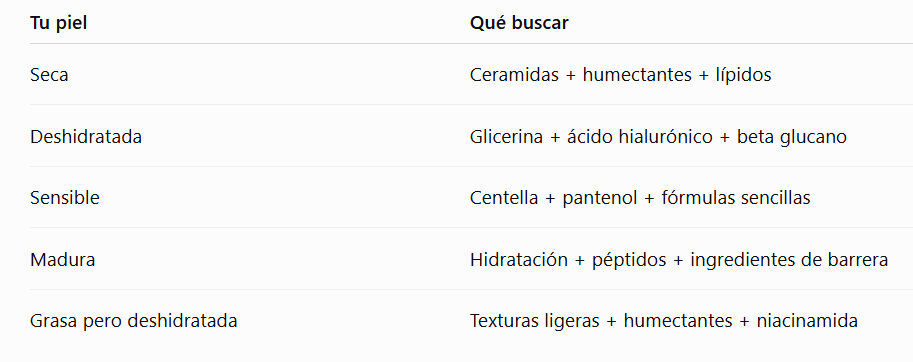Click the word 'niacinamida' in last row
Viewport: 913px width, 362px height.
(806, 321)
